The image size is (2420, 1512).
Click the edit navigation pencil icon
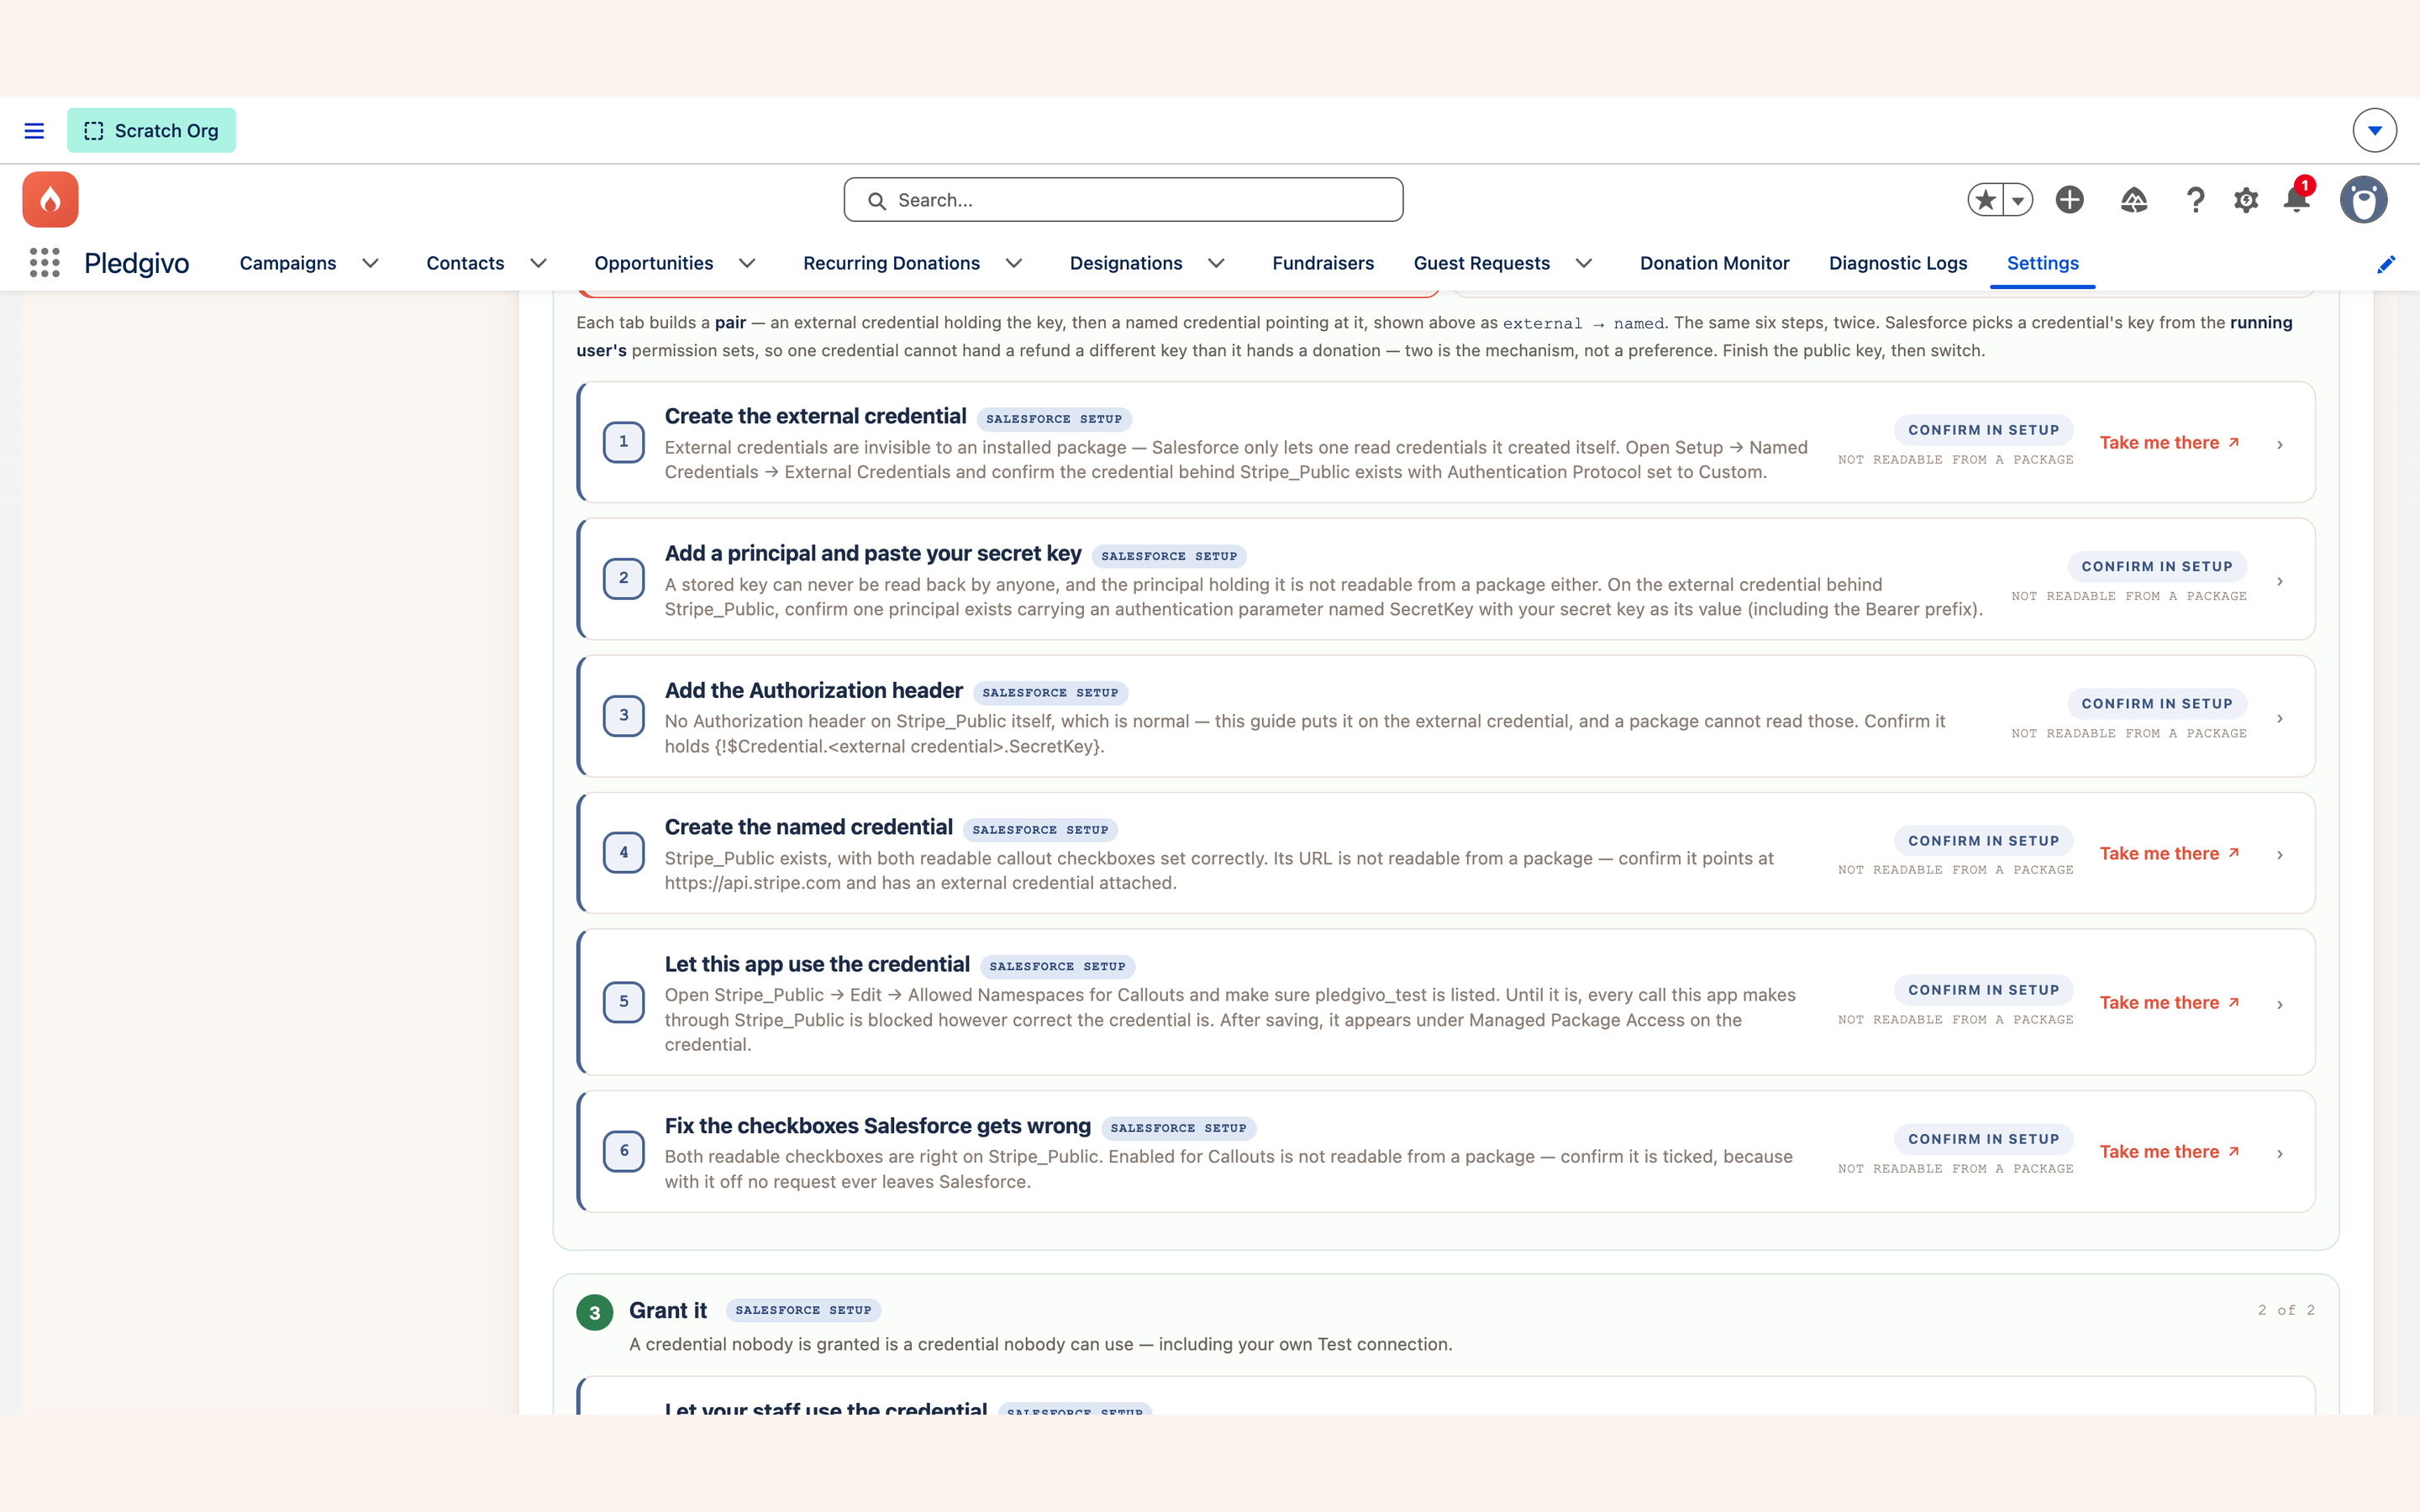pos(2386,264)
